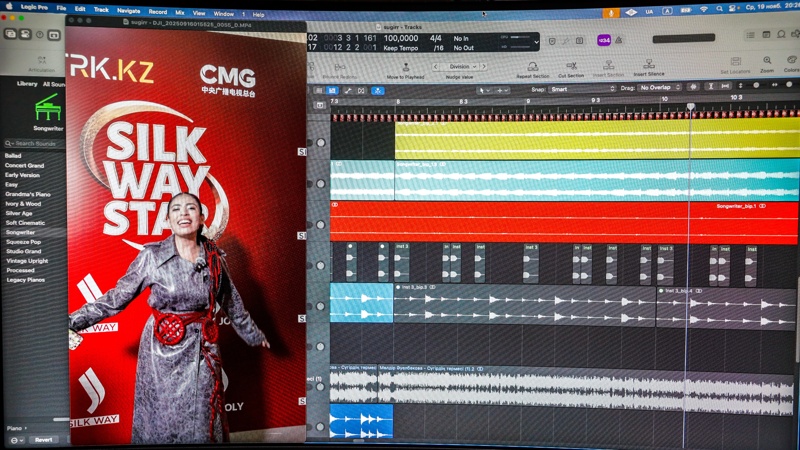Click the Revert button in Library
800x450 pixels.
click(43, 440)
